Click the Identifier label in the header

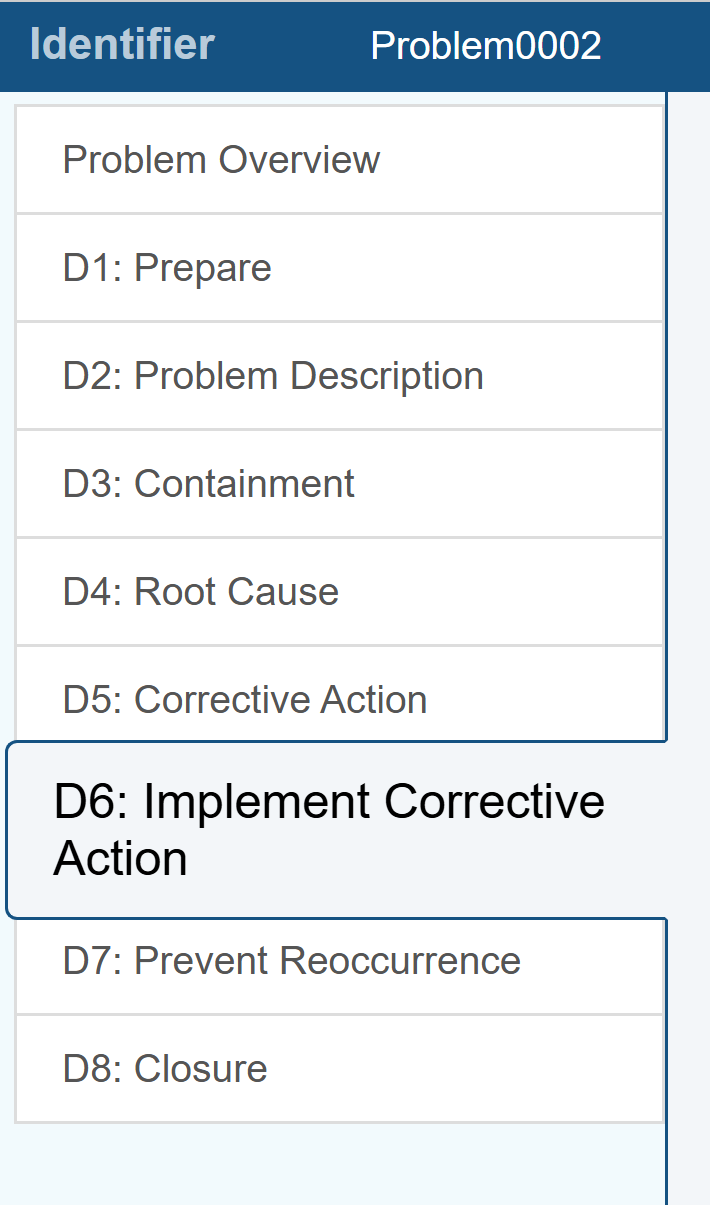(x=122, y=45)
